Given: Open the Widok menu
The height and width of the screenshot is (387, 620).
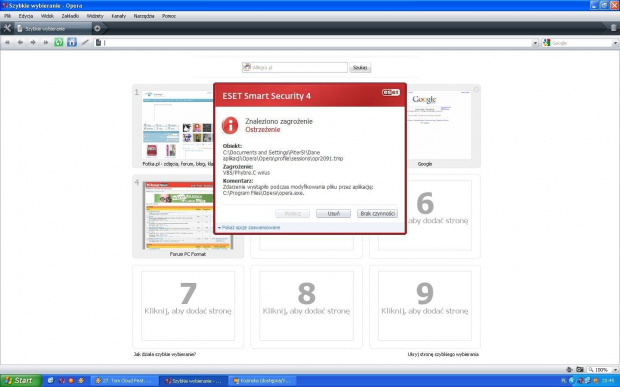Looking at the screenshot, I should [x=47, y=16].
